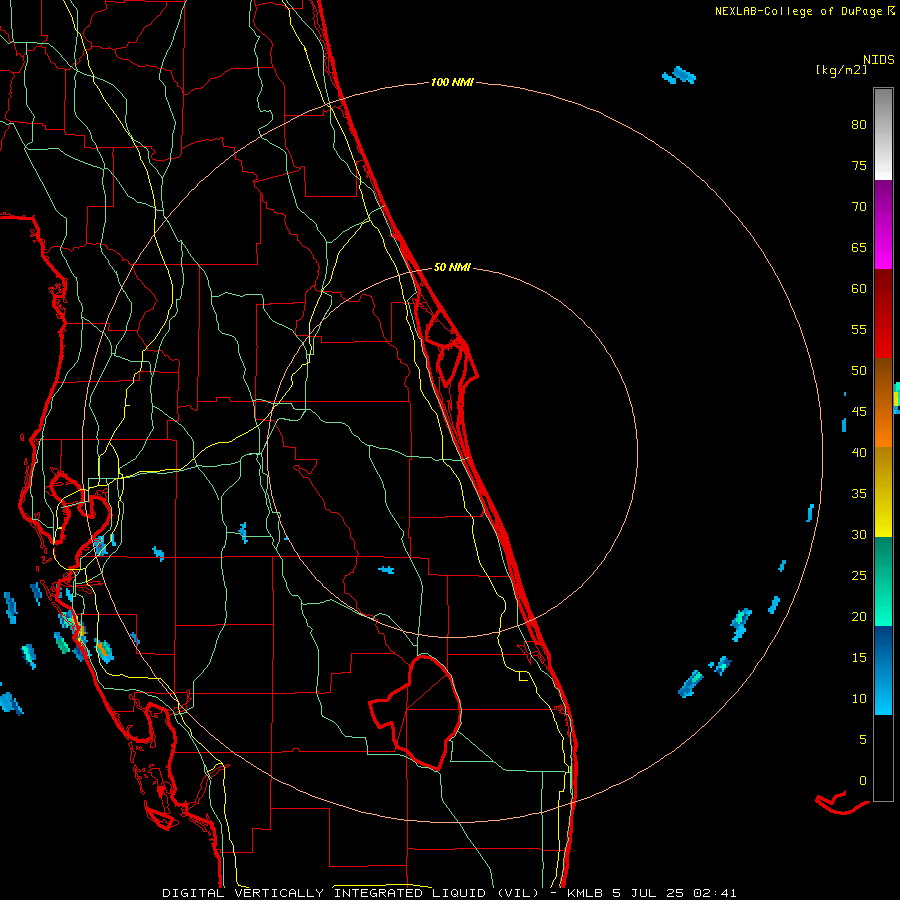900x900 pixels.
Task: Pick the red segment of the color bar
Action: click(x=883, y=314)
